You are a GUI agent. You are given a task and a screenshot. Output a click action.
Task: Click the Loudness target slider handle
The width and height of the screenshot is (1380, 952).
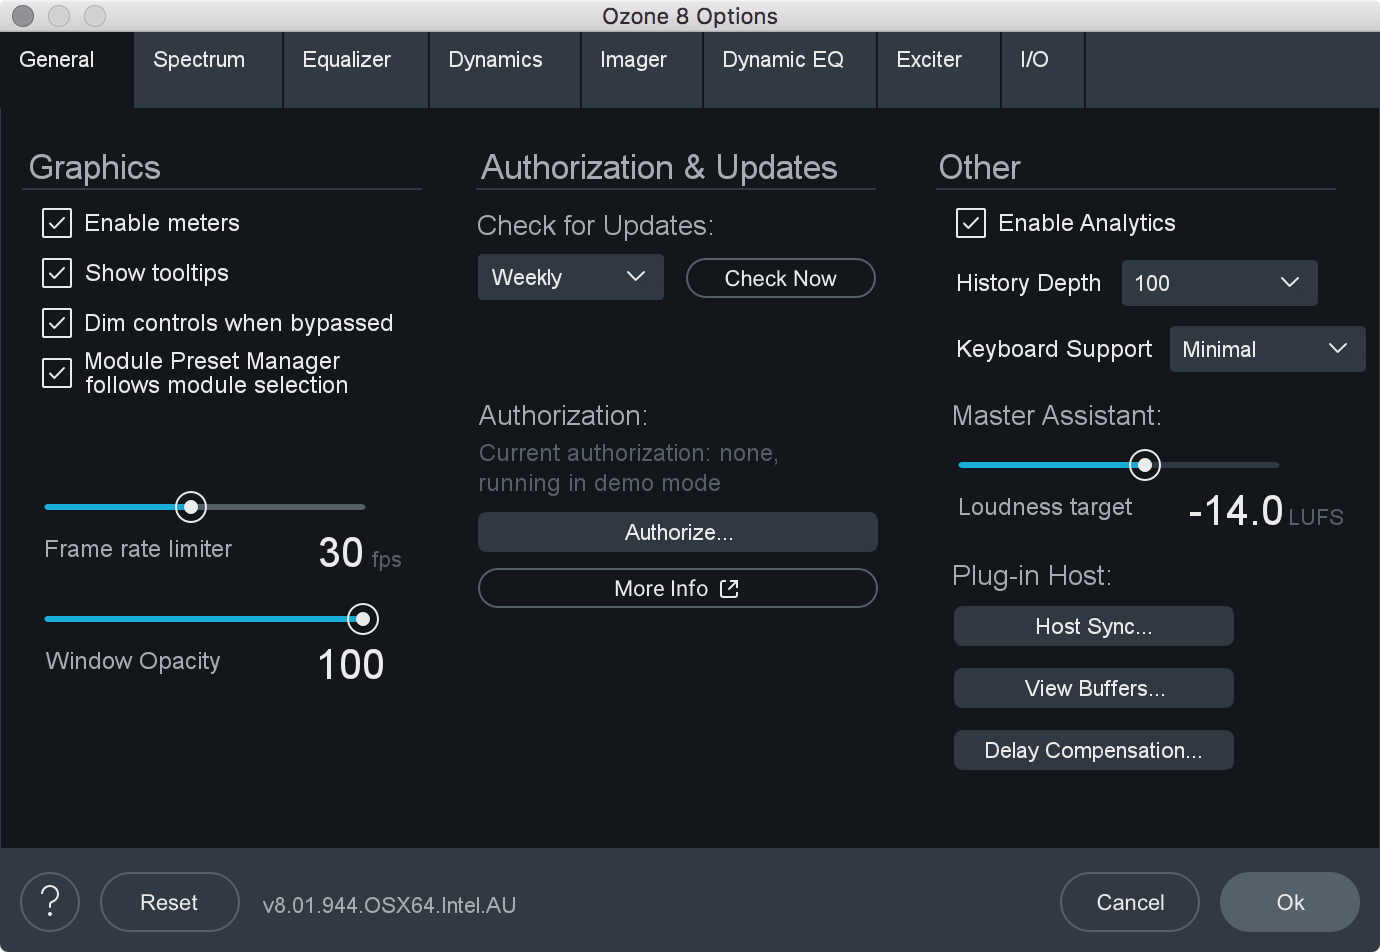pos(1145,465)
